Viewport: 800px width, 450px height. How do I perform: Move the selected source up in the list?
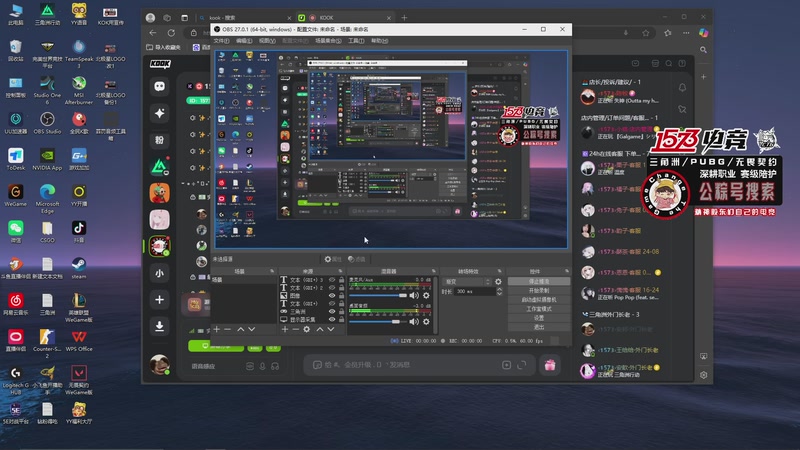(x=320, y=330)
